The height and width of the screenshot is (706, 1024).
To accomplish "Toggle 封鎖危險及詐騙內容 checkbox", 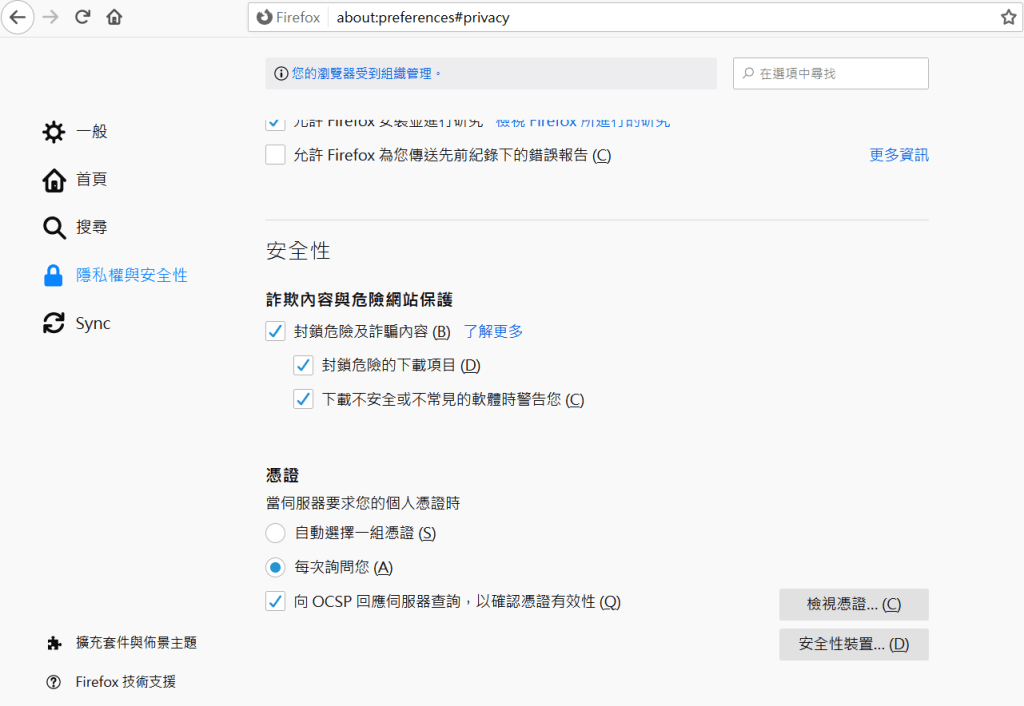I will pos(275,331).
